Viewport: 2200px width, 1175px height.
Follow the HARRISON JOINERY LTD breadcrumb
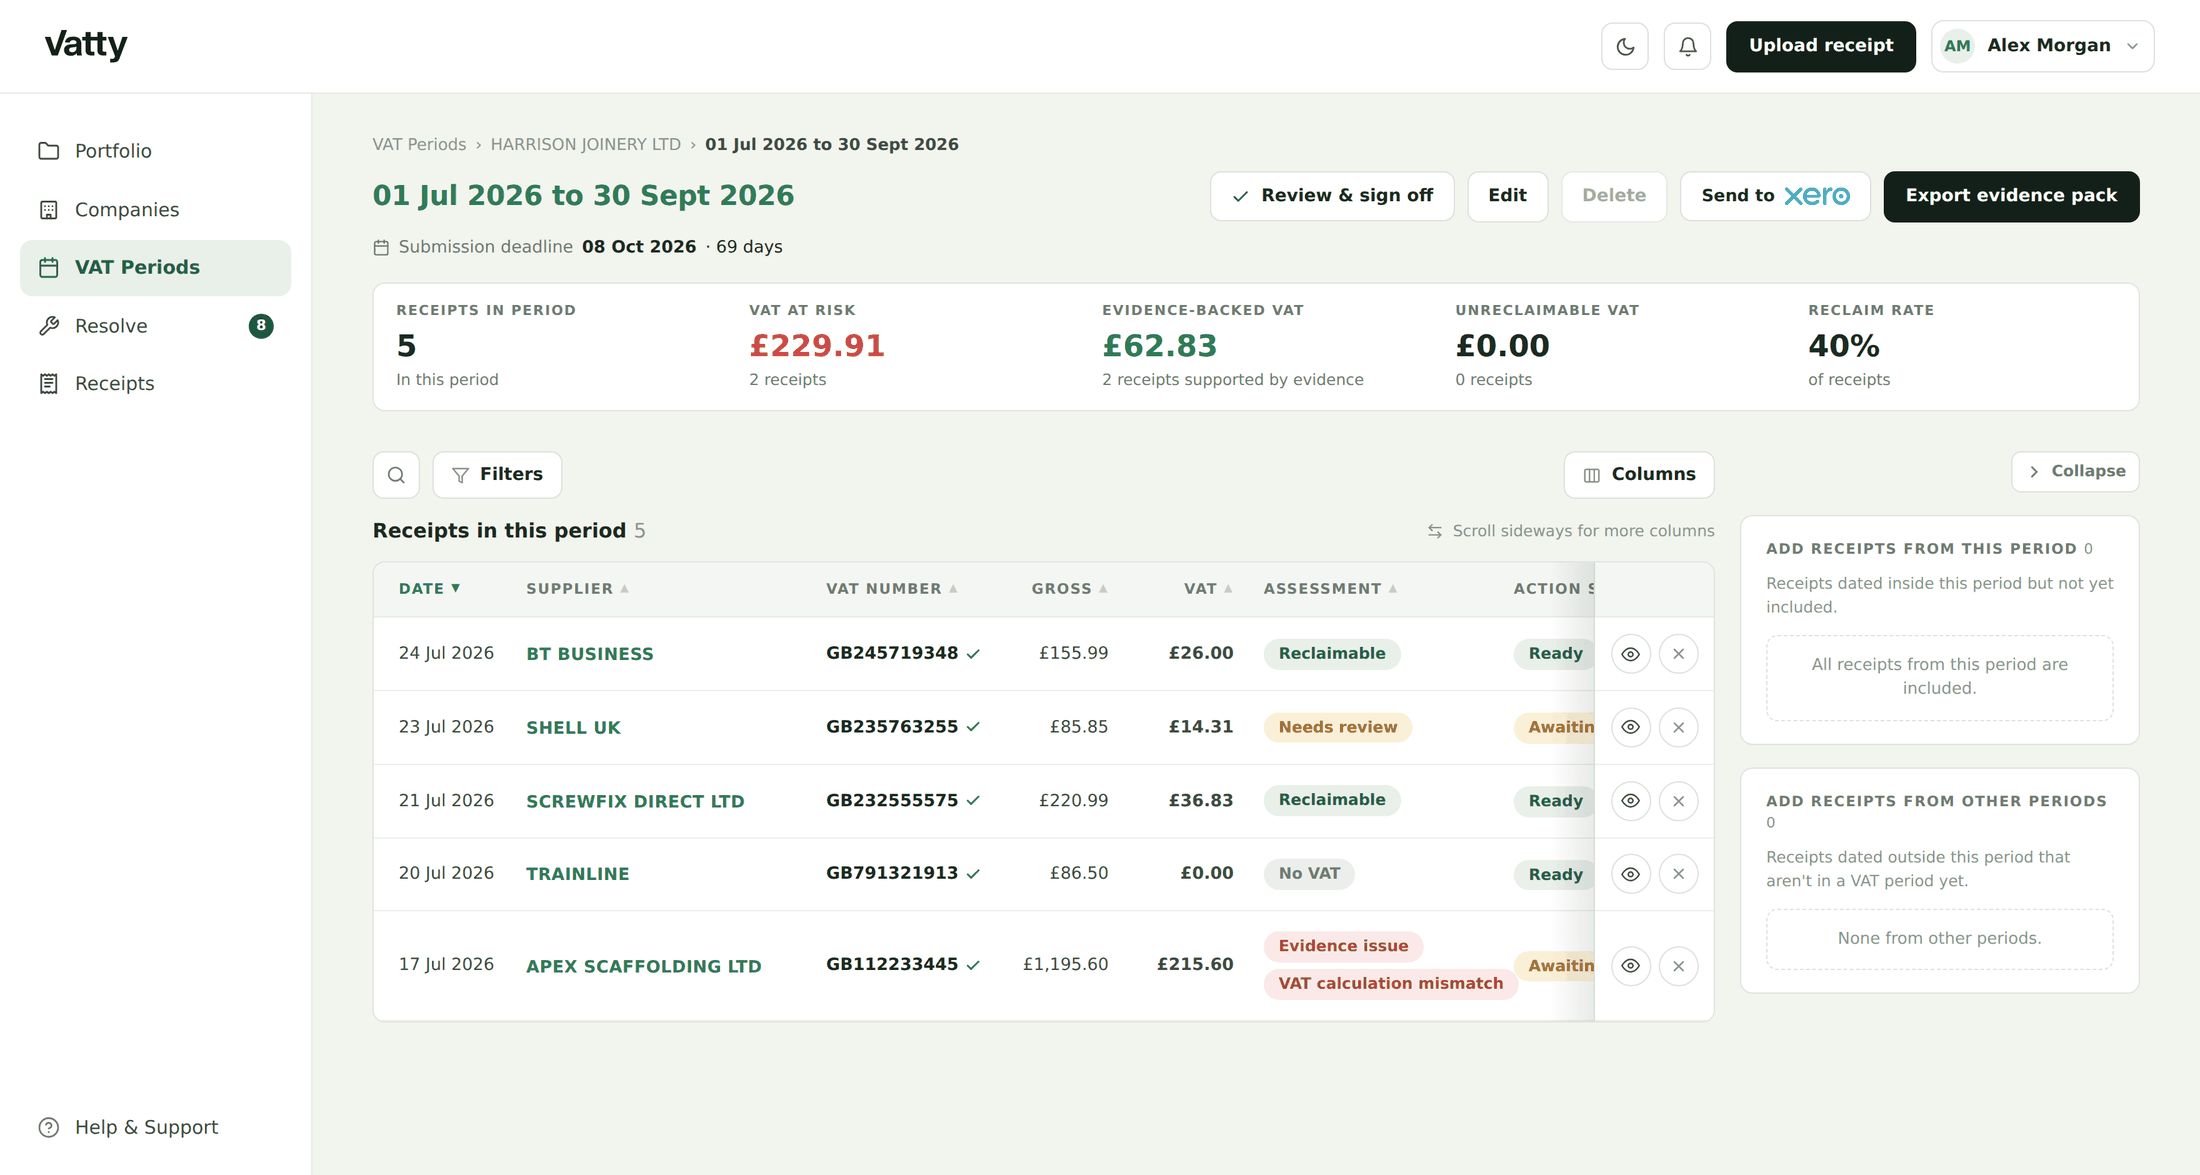(x=585, y=144)
